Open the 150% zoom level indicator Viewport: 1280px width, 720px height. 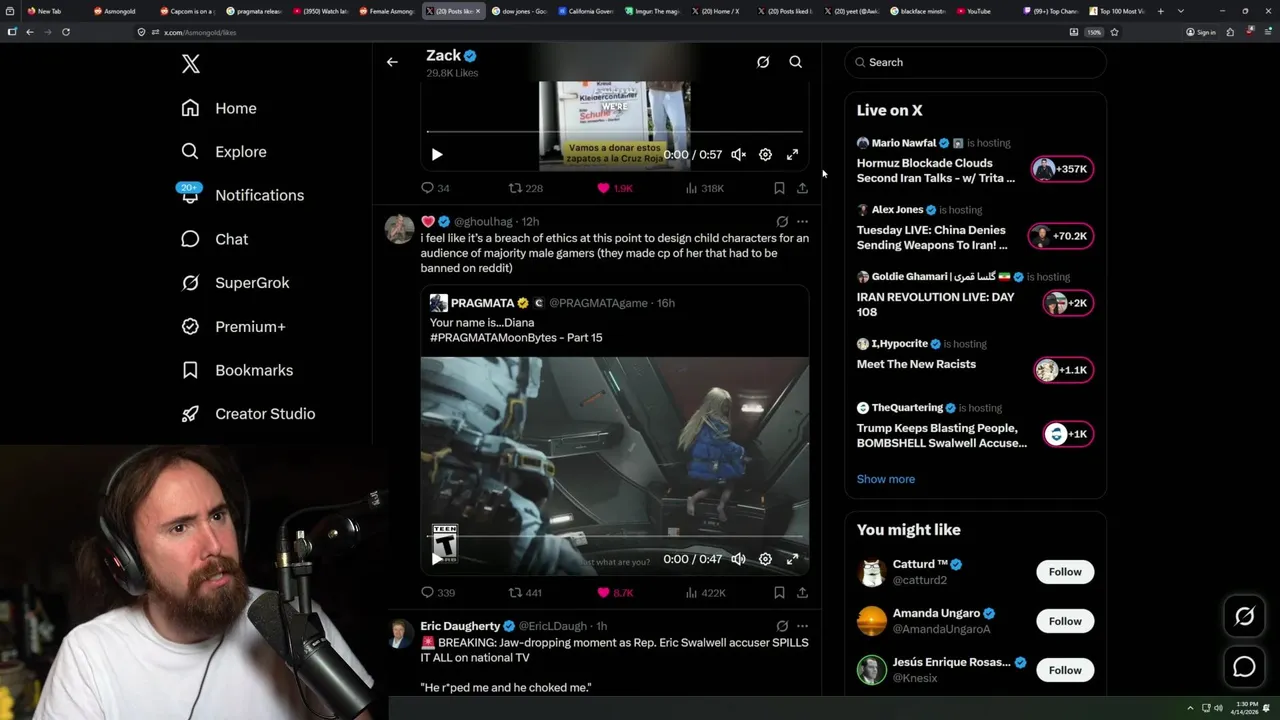pyautogui.click(x=1094, y=32)
